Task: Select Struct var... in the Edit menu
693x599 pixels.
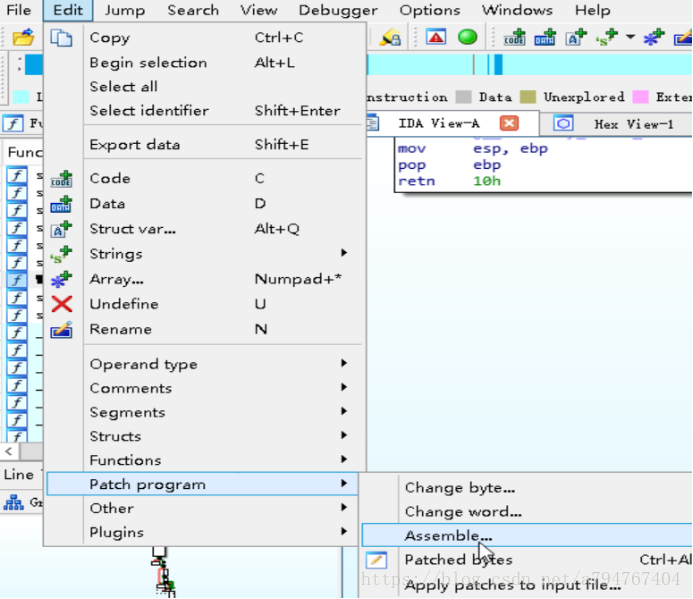Action: coord(132,228)
